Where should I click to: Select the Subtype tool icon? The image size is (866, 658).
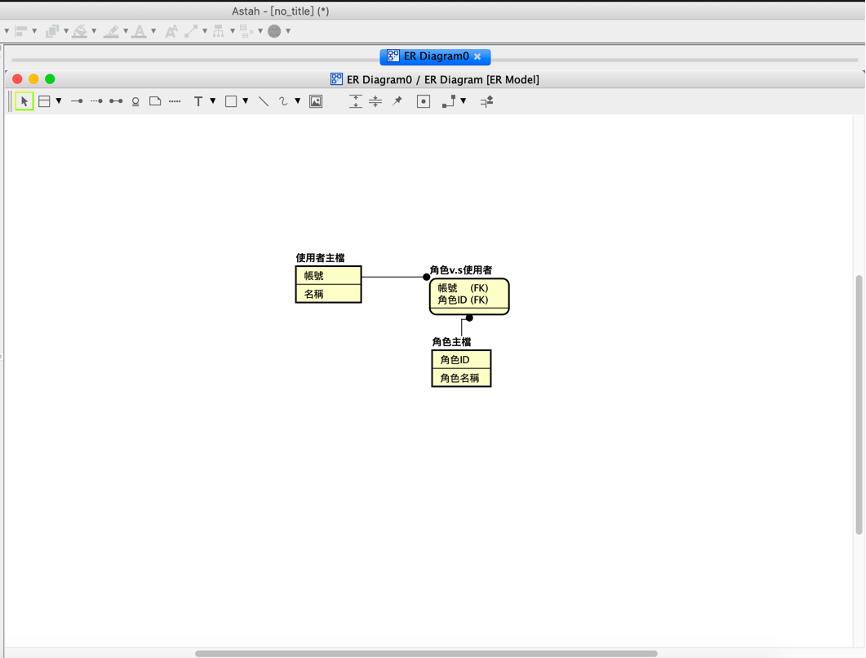pyautogui.click(x=135, y=102)
